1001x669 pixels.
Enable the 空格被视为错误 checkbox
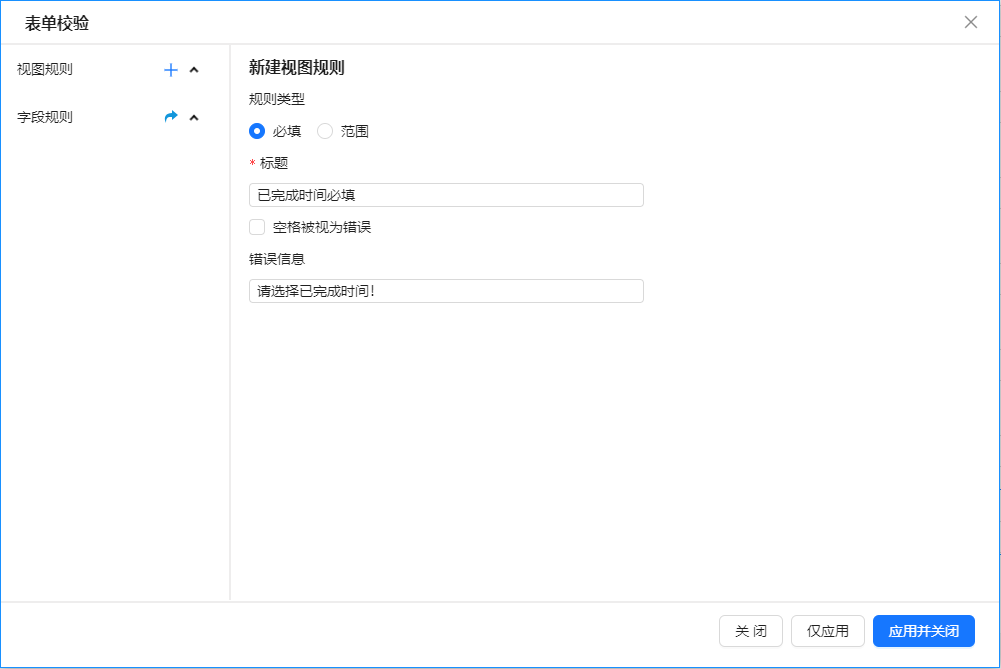256,227
